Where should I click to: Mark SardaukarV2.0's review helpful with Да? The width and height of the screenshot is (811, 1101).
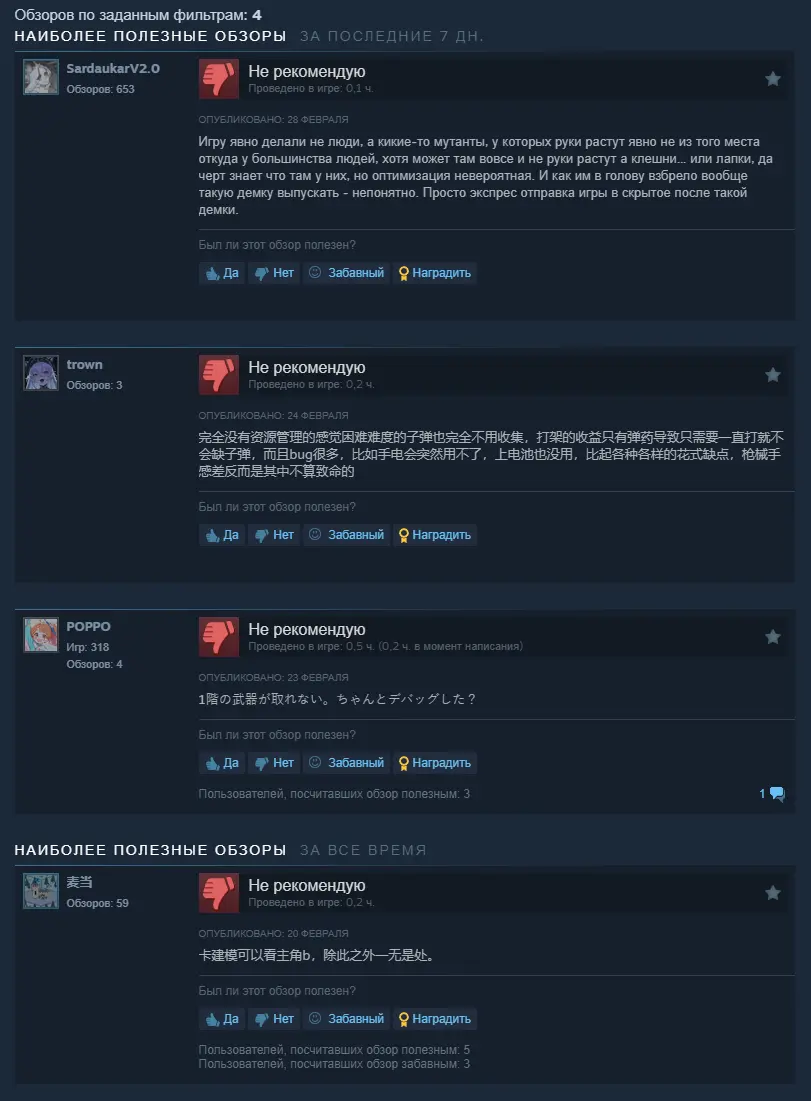coord(222,272)
